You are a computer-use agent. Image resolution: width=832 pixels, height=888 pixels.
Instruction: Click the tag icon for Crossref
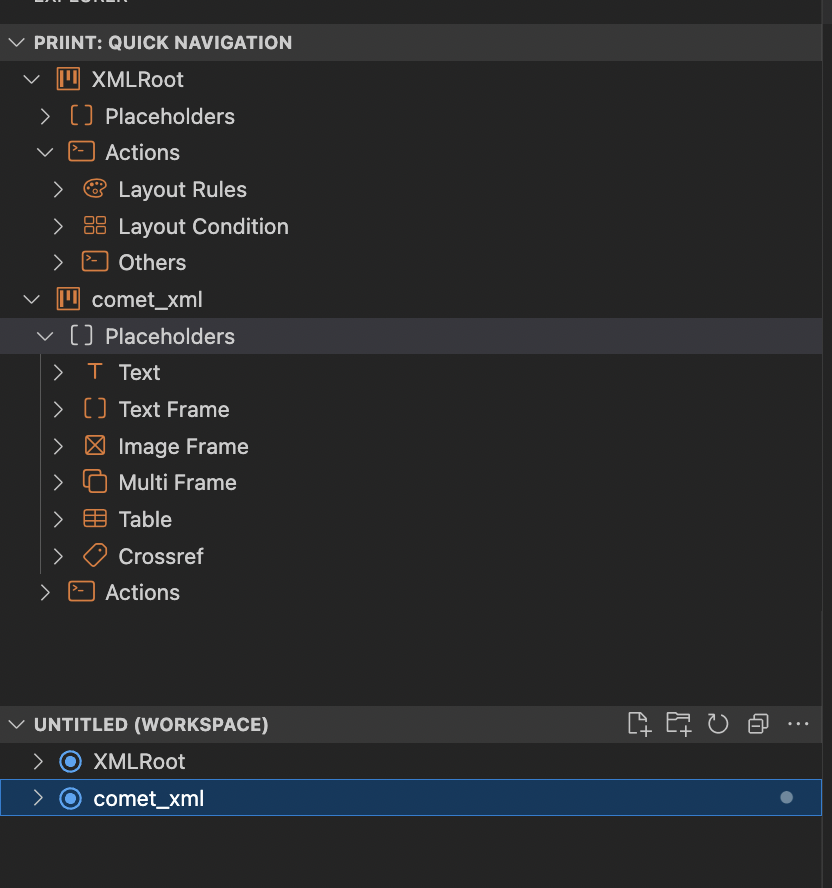coord(95,556)
